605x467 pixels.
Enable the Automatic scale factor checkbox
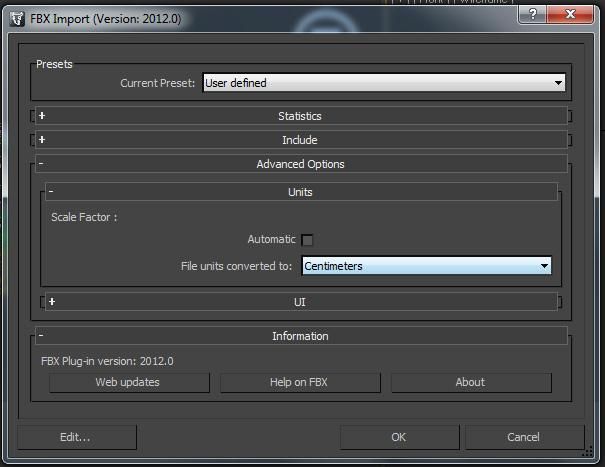click(x=307, y=240)
